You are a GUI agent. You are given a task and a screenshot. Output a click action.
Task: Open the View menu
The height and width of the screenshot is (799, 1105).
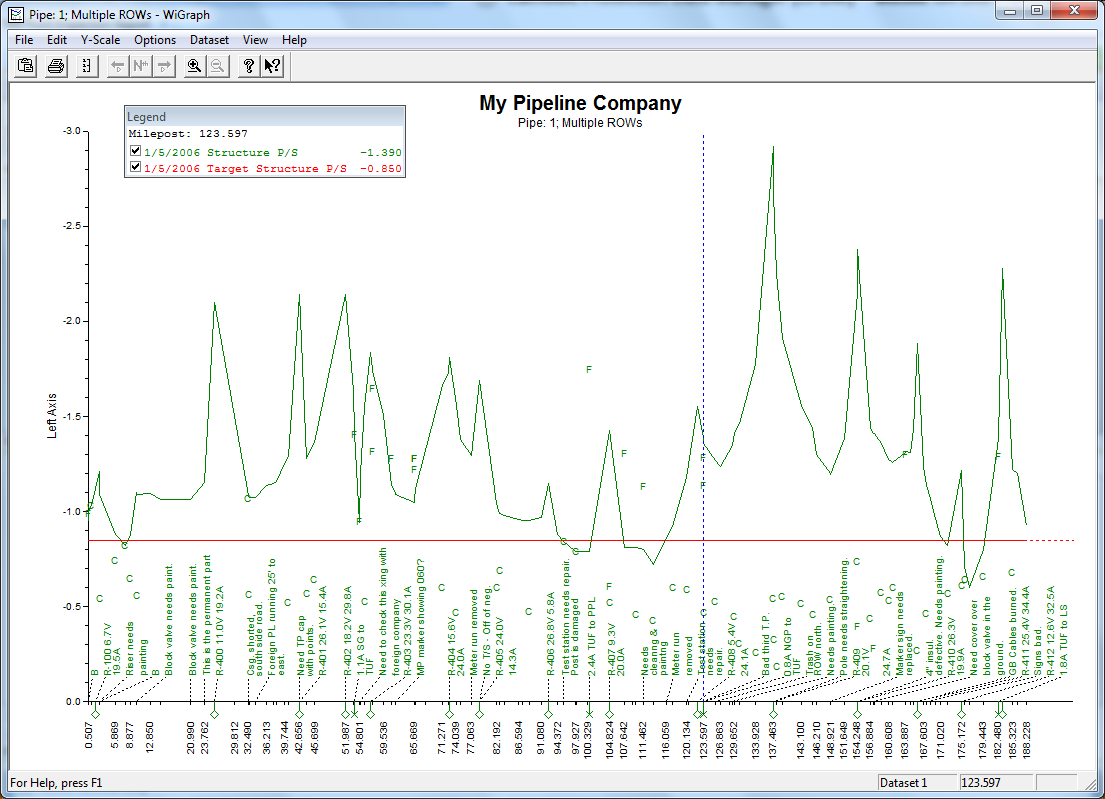255,40
